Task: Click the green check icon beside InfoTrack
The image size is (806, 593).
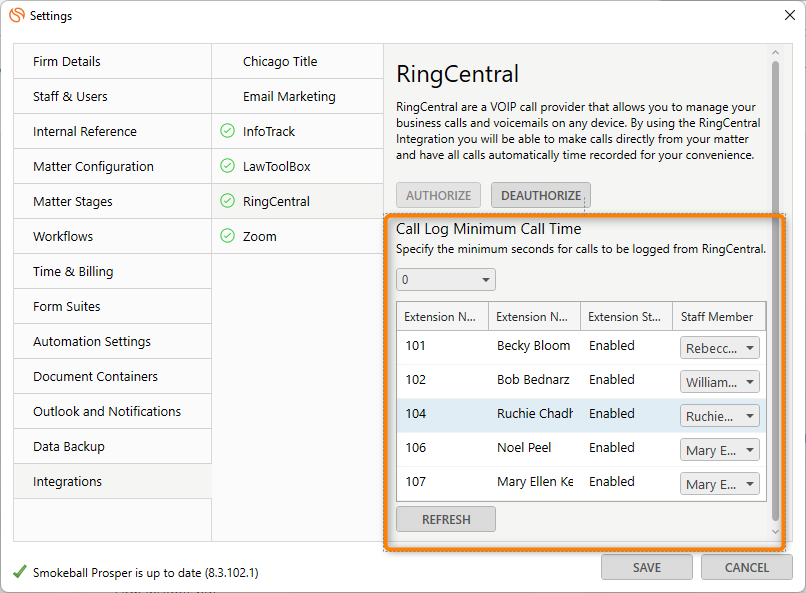Action: pos(227,131)
